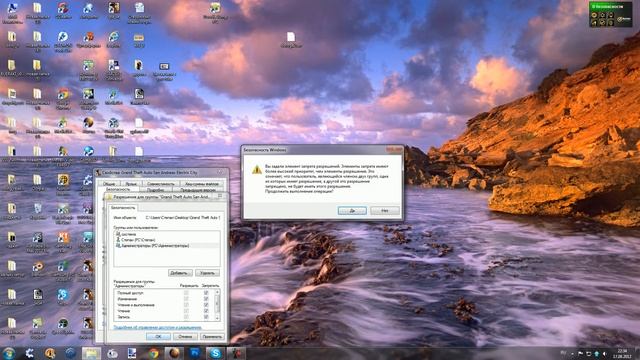Toggle Разрешить checkbox for Полный доступ
Viewport: 640px width, 360px height.
point(186,293)
